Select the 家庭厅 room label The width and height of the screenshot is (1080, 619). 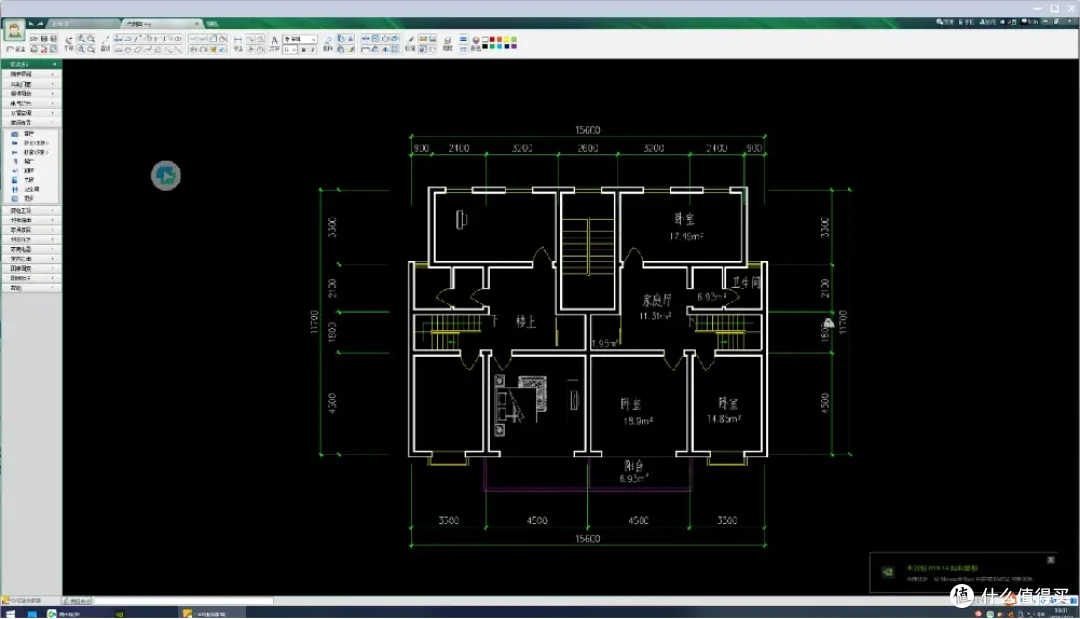pos(656,300)
